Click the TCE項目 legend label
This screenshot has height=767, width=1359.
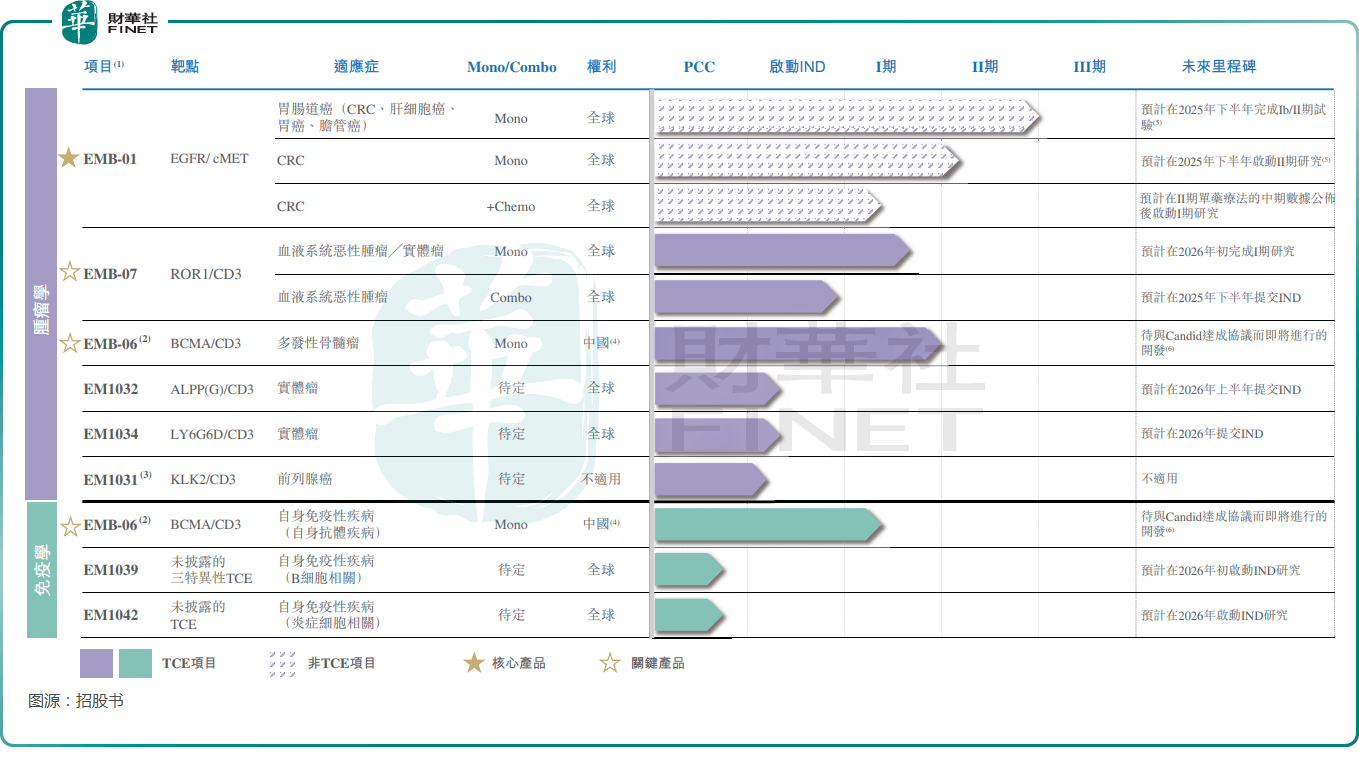pos(189,663)
